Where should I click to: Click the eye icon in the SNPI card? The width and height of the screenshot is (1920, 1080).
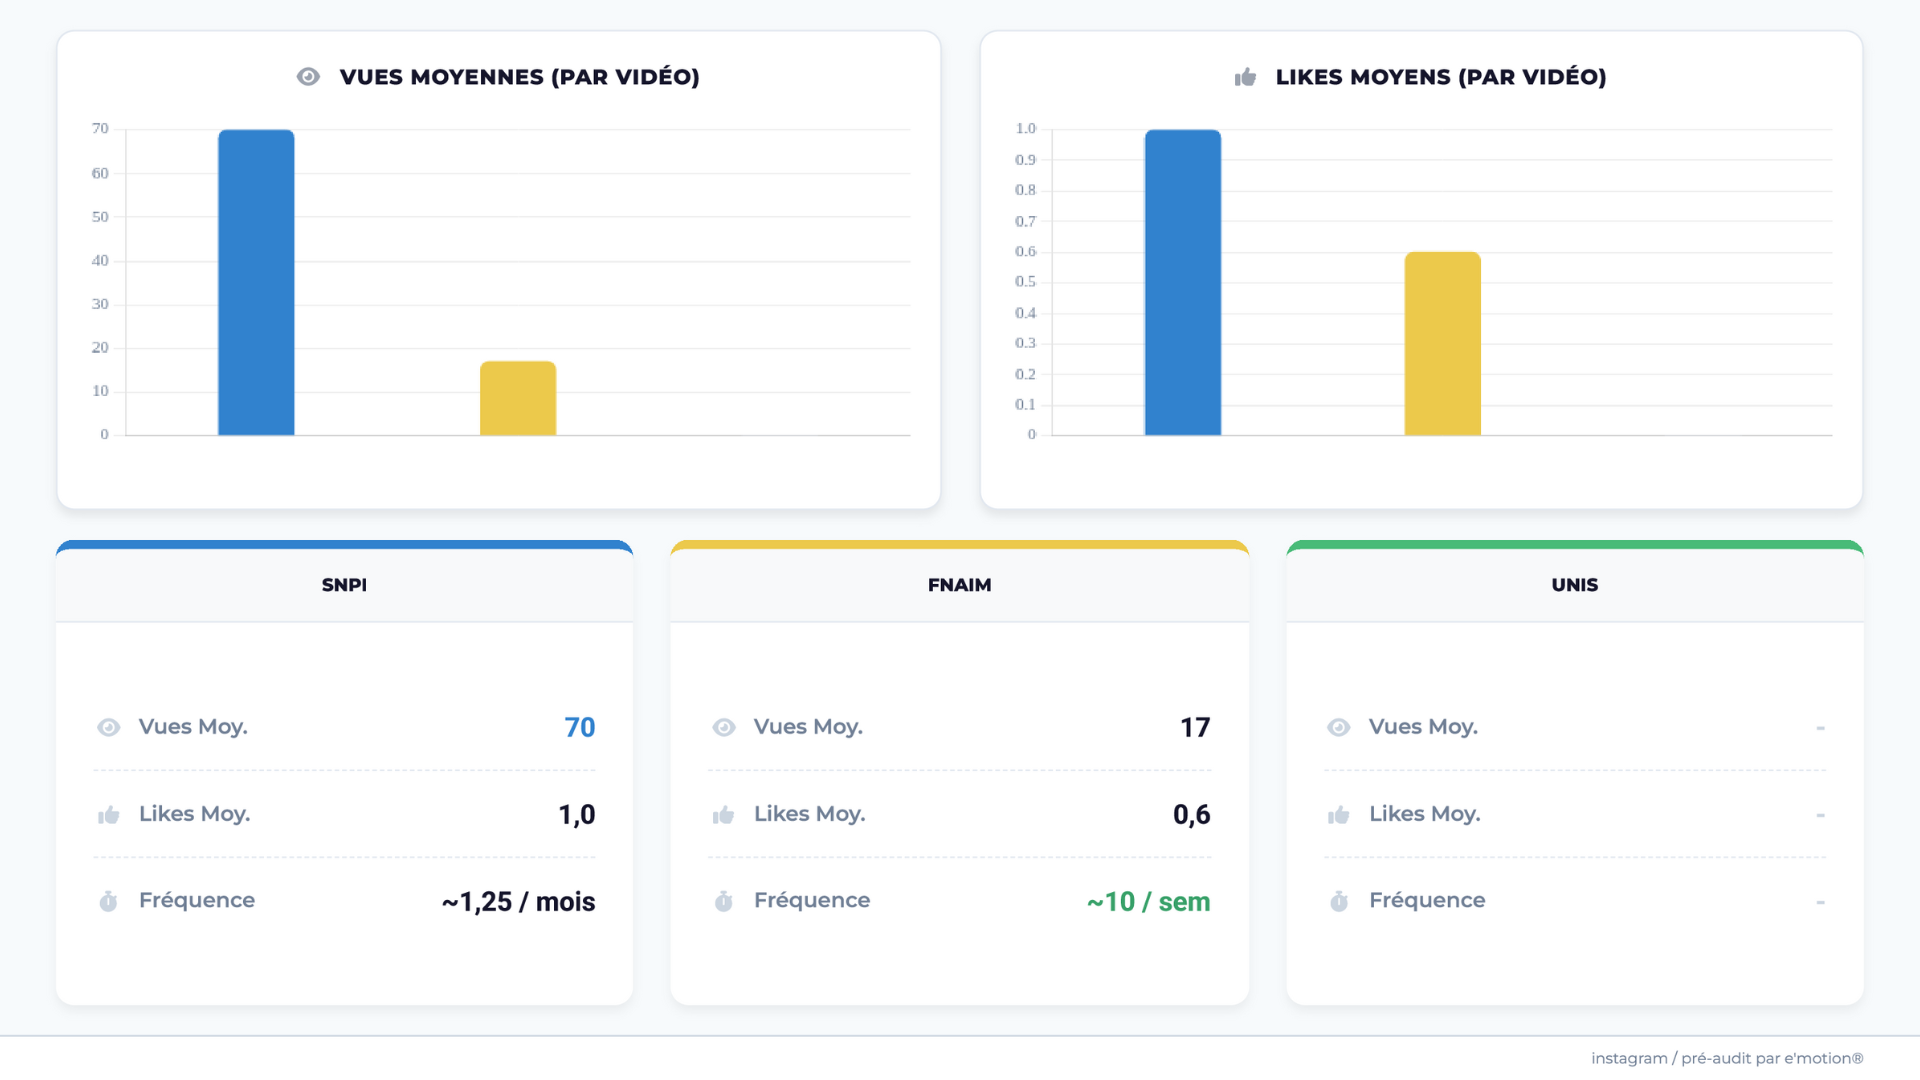(x=109, y=727)
